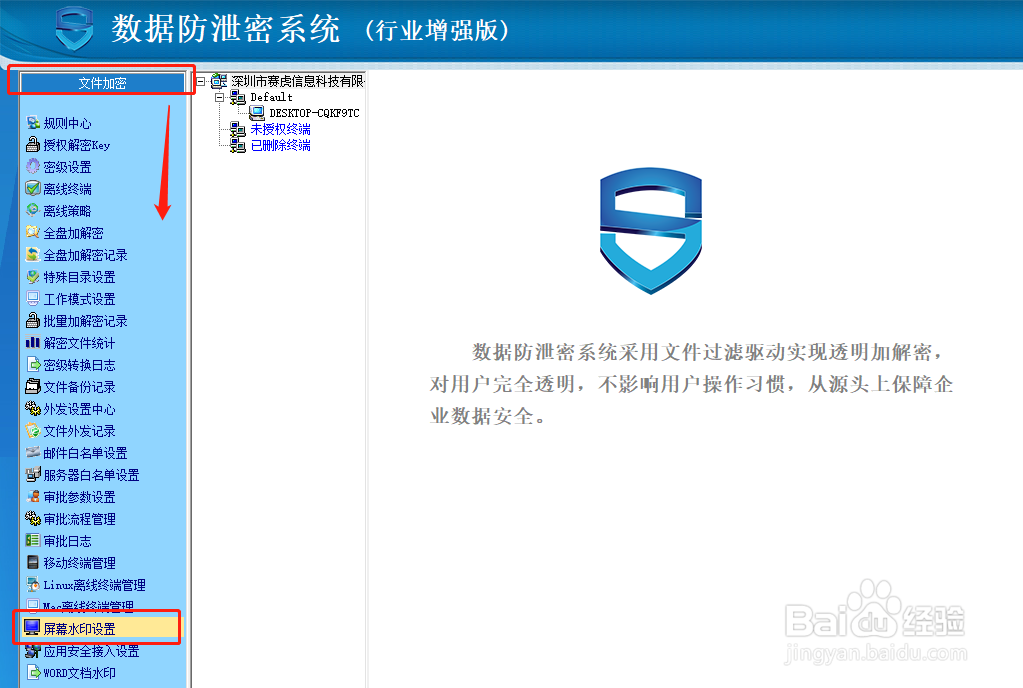Open 规则中心 from the sidebar
This screenshot has width=1023, height=688.
coord(67,123)
